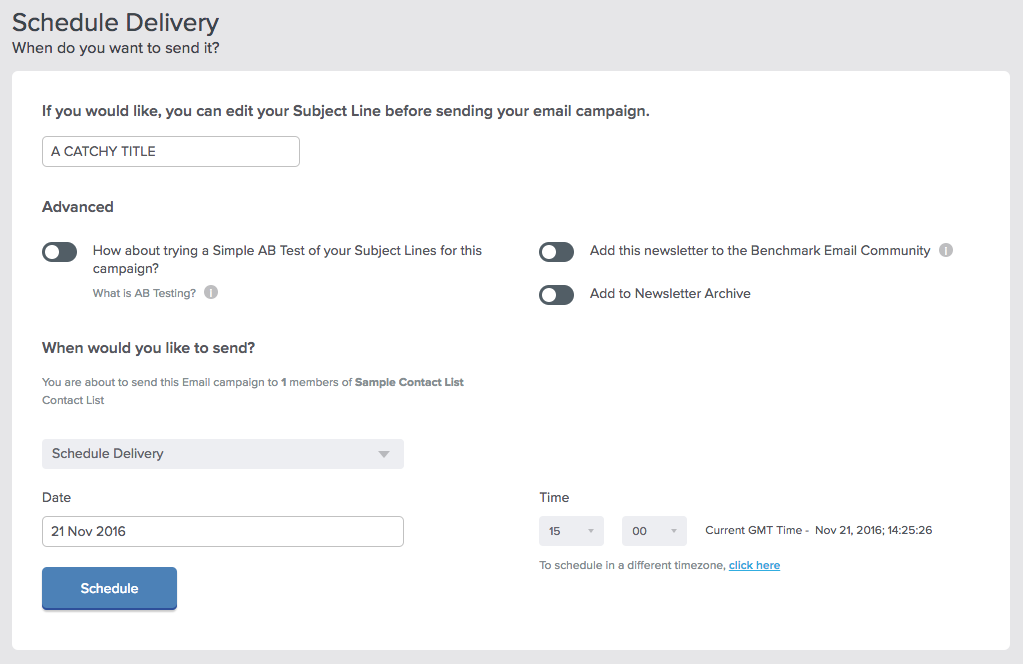Click the "click here" timezone link

point(754,565)
